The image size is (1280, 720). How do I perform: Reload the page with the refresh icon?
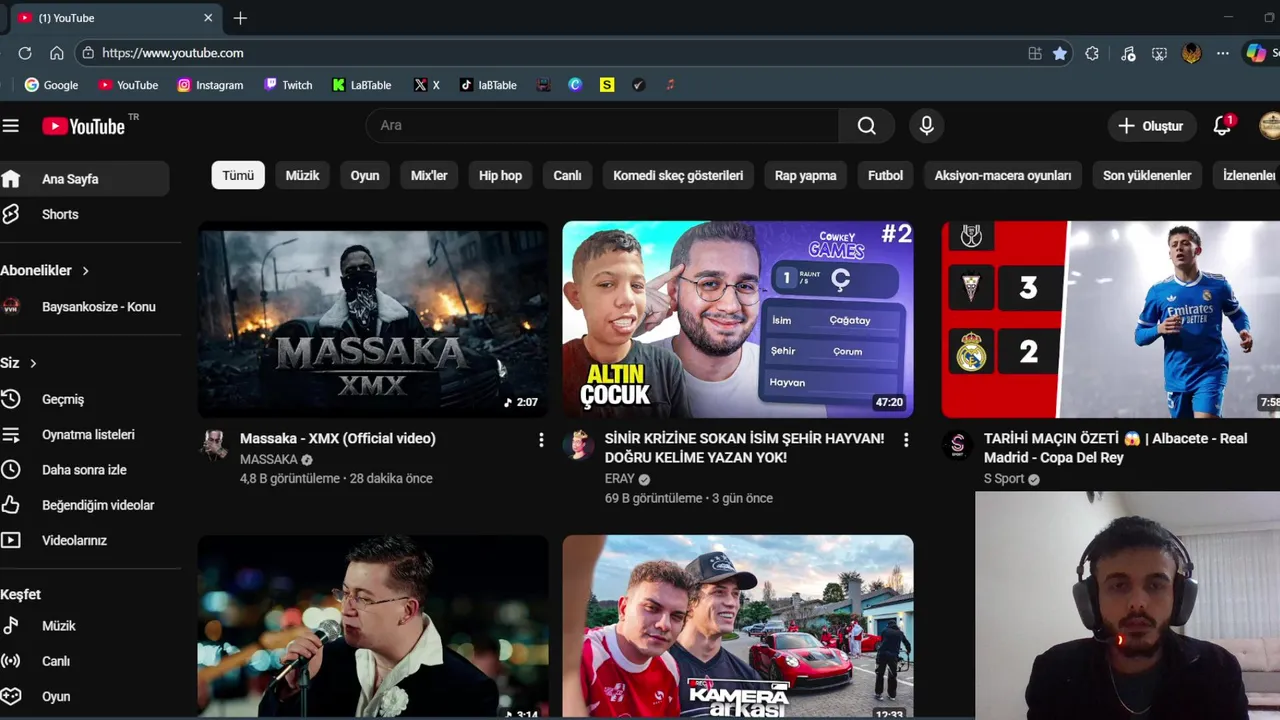tap(25, 53)
